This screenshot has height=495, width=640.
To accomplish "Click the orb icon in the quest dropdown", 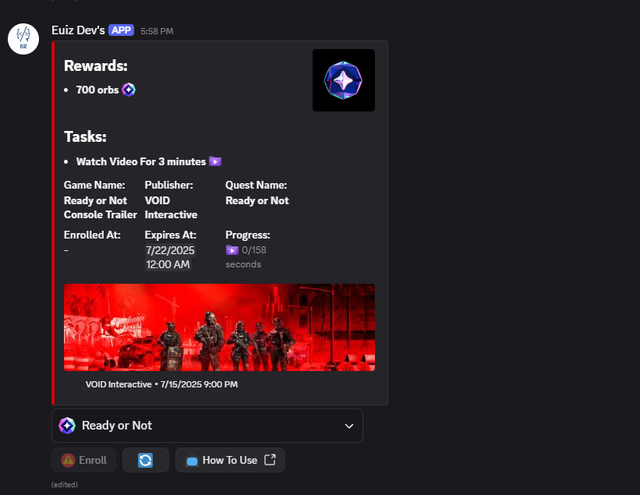I will (67, 426).
